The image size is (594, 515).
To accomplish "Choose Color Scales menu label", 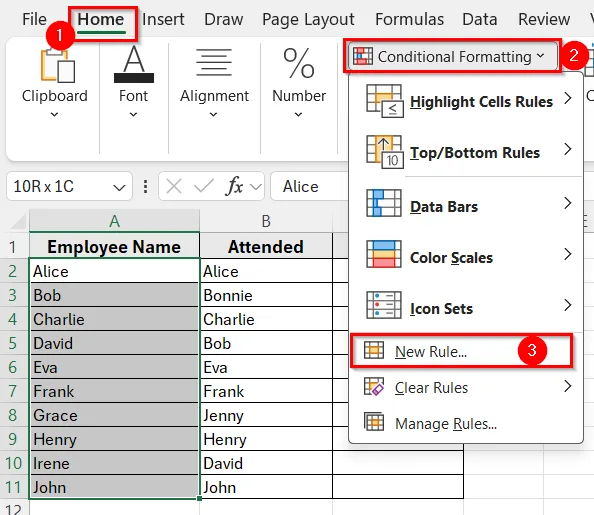I will [x=452, y=258].
